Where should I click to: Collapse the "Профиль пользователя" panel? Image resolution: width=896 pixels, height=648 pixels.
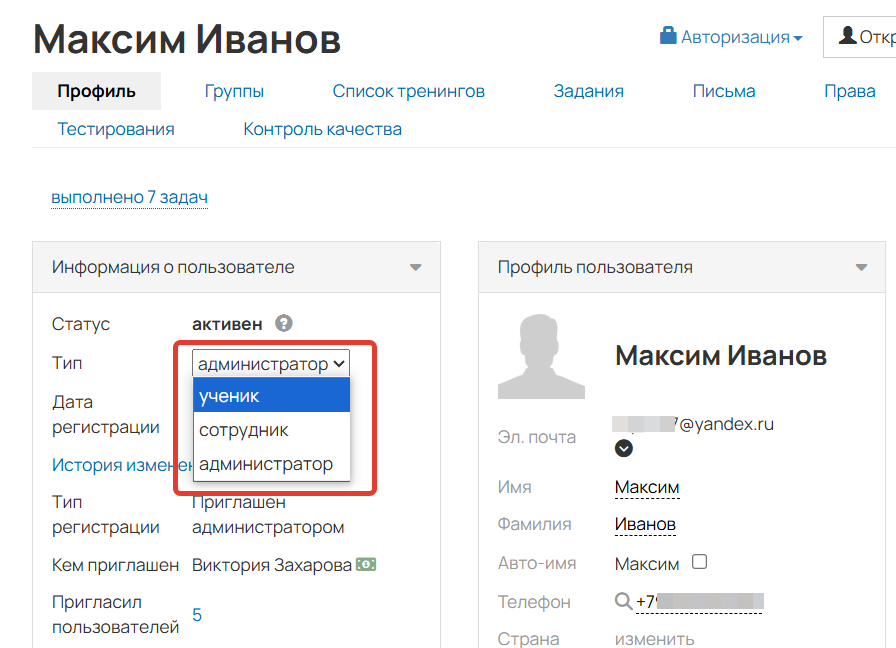tap(859, 267)
